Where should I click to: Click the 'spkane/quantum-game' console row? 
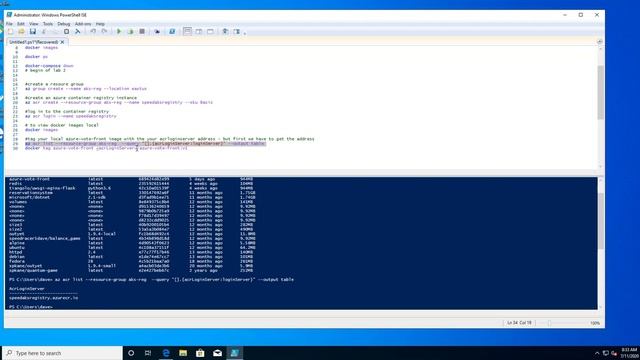(131, 270)
